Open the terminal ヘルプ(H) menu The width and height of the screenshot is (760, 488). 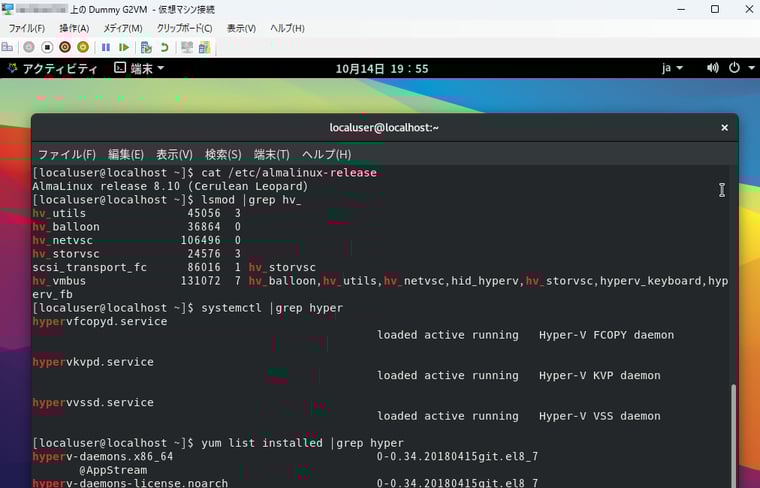click(326, 155)
